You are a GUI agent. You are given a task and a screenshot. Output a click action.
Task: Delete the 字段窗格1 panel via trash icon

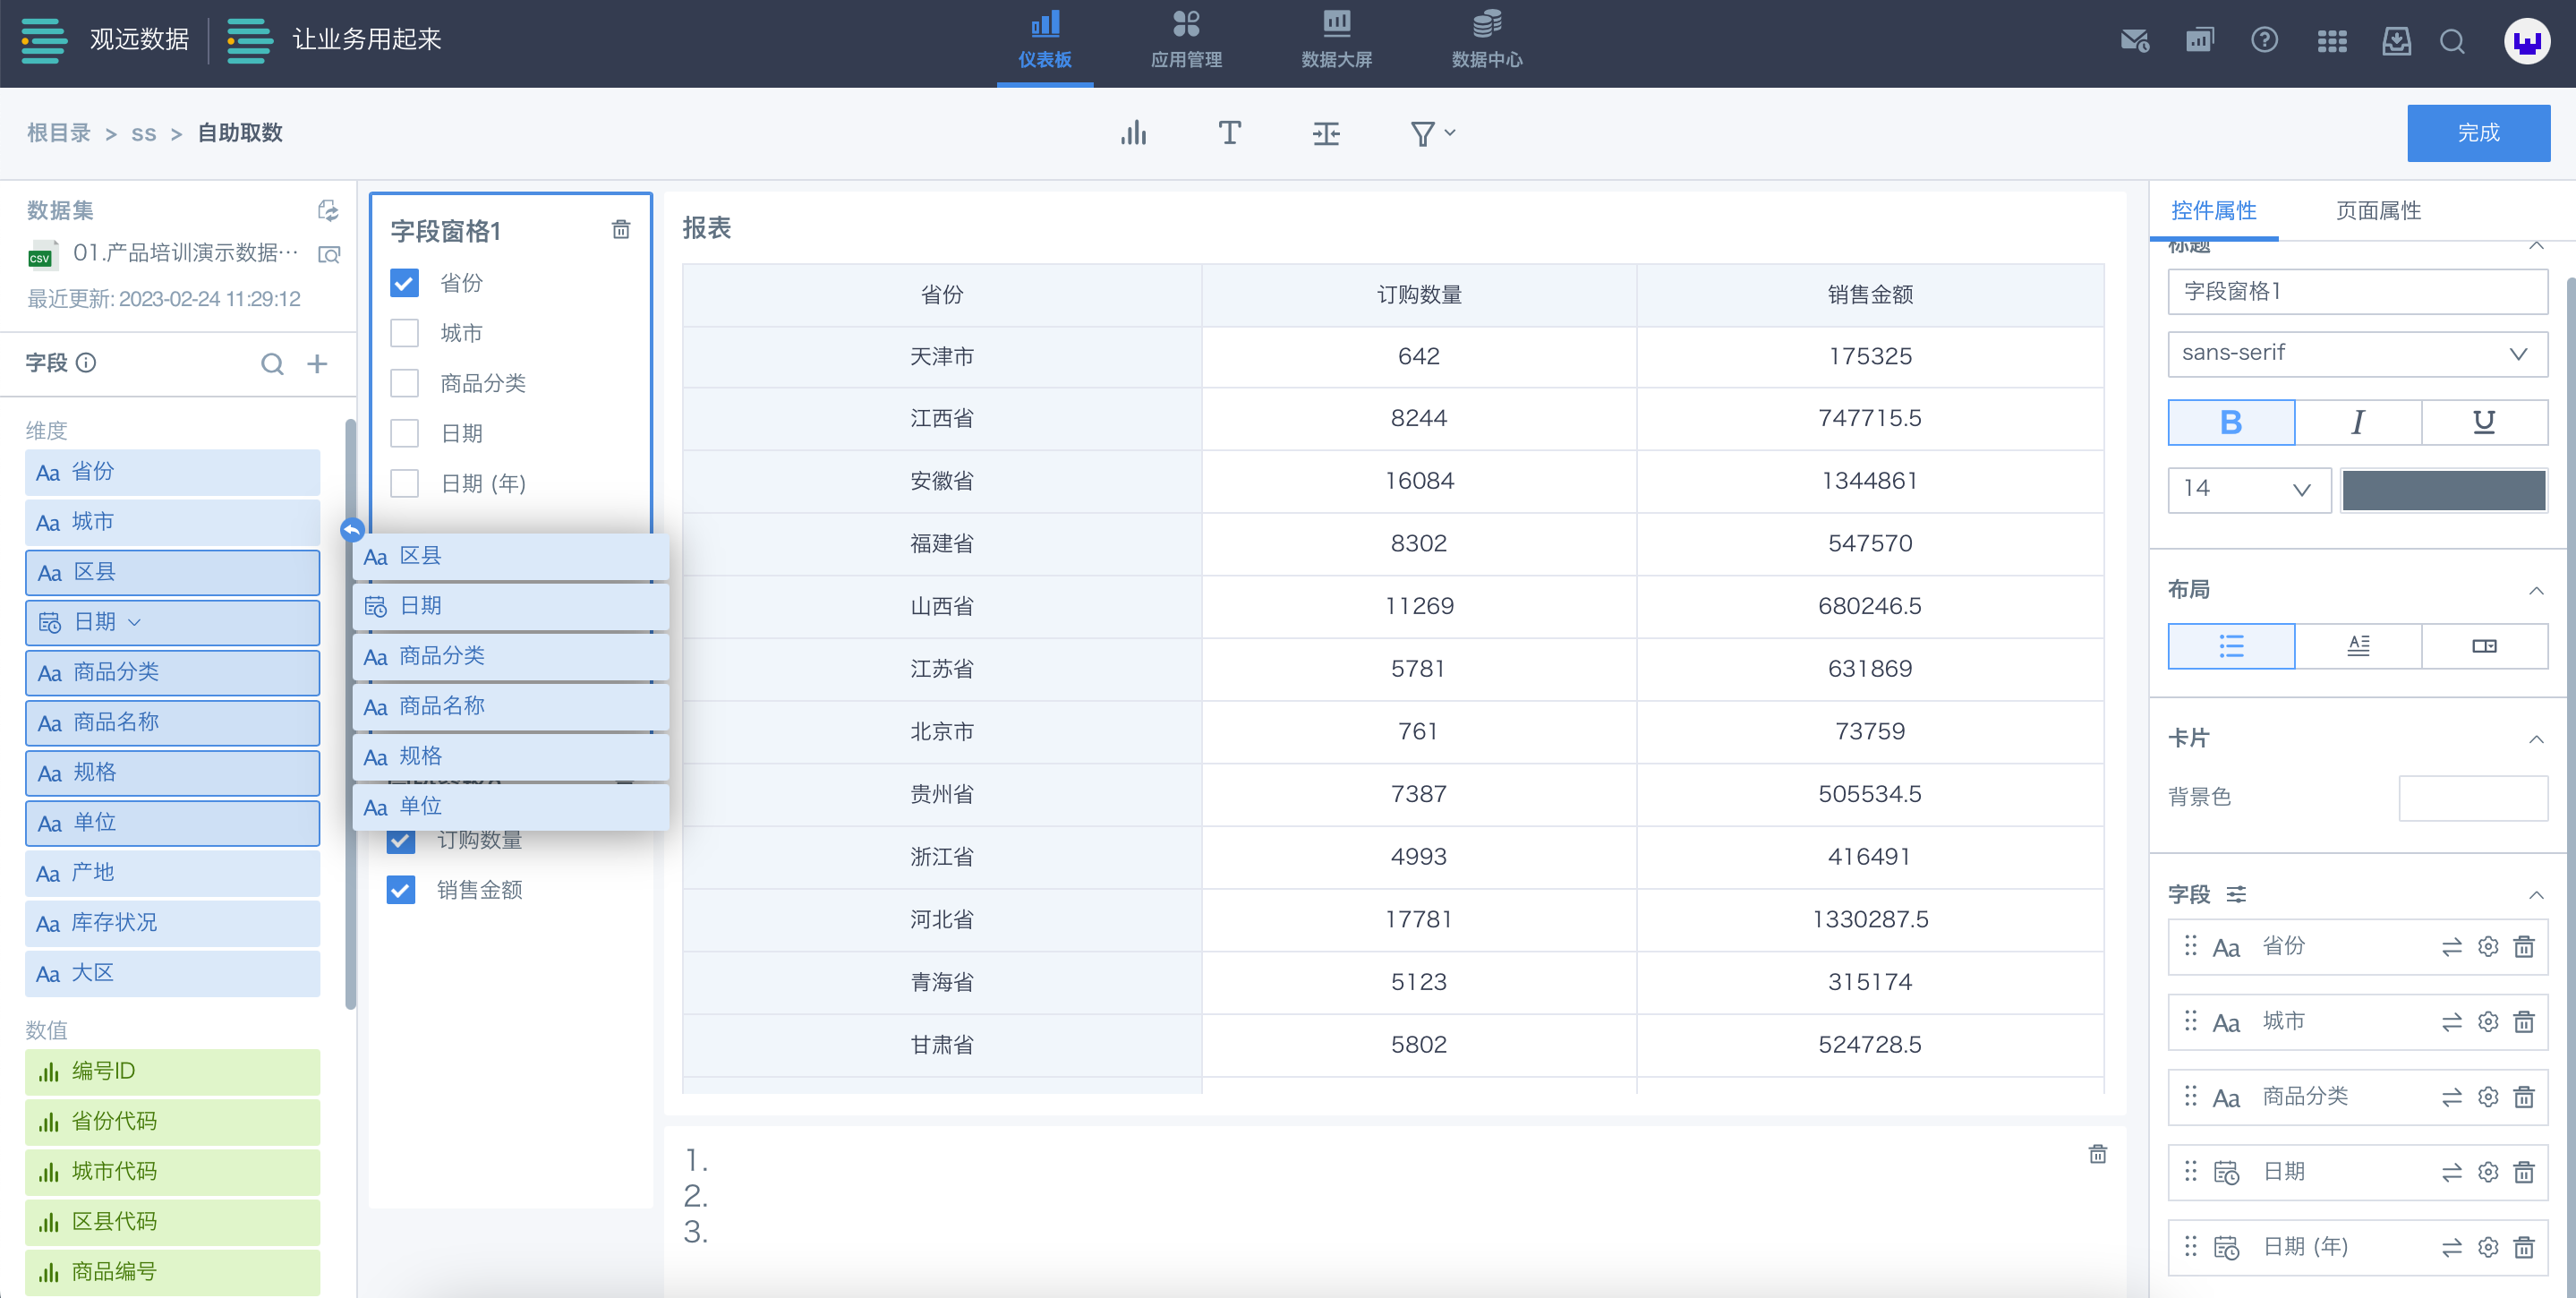(621, 230)
